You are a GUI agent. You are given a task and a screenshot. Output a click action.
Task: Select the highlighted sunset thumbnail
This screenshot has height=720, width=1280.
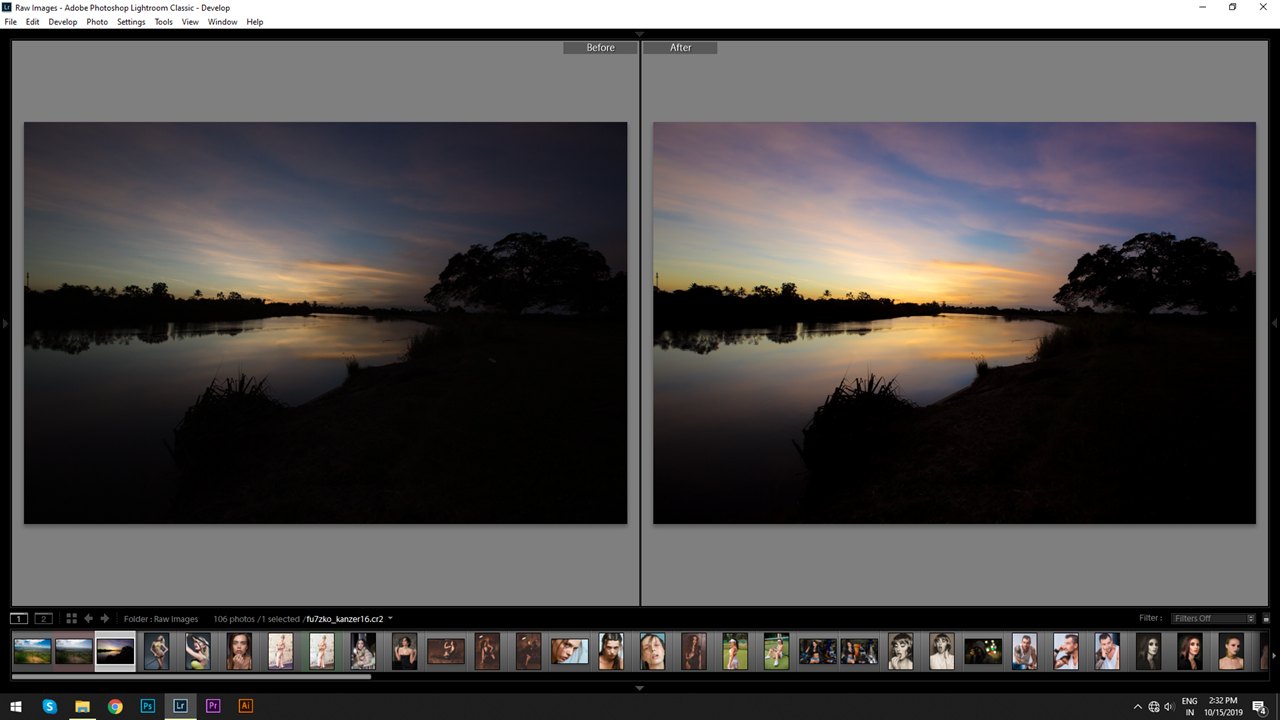pyautogui.click(x=115, y=651)
